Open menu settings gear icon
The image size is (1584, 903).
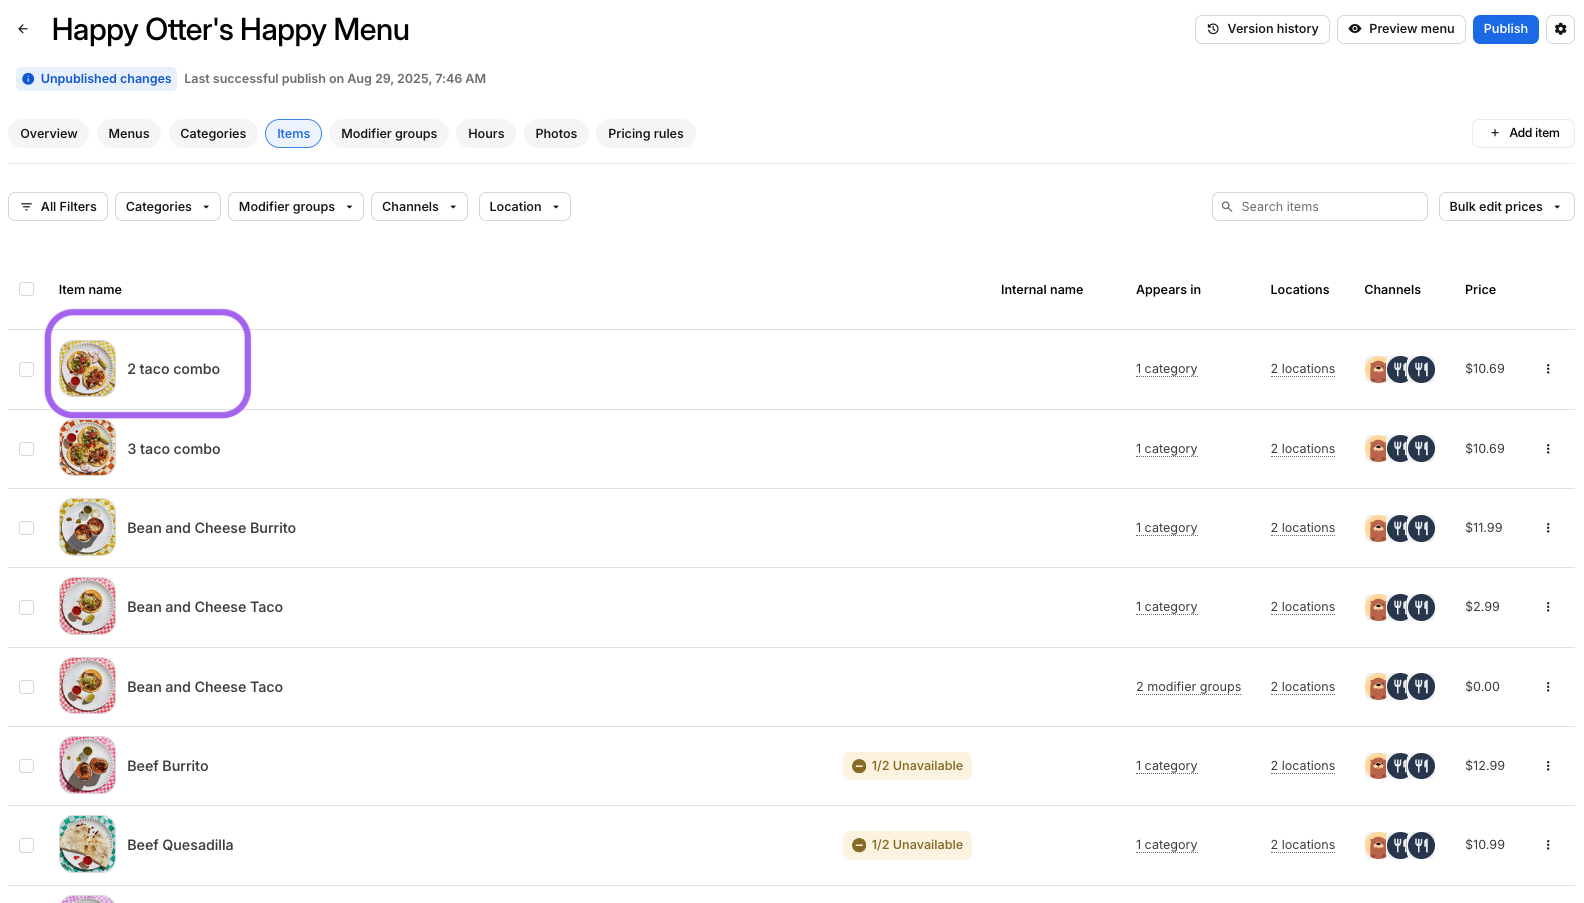pyautogui.click(x=1560, y=29)
